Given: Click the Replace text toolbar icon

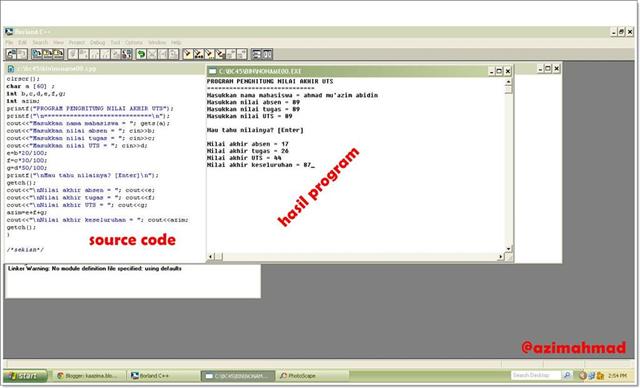Looking at the screenshot, I should (58, 54).
